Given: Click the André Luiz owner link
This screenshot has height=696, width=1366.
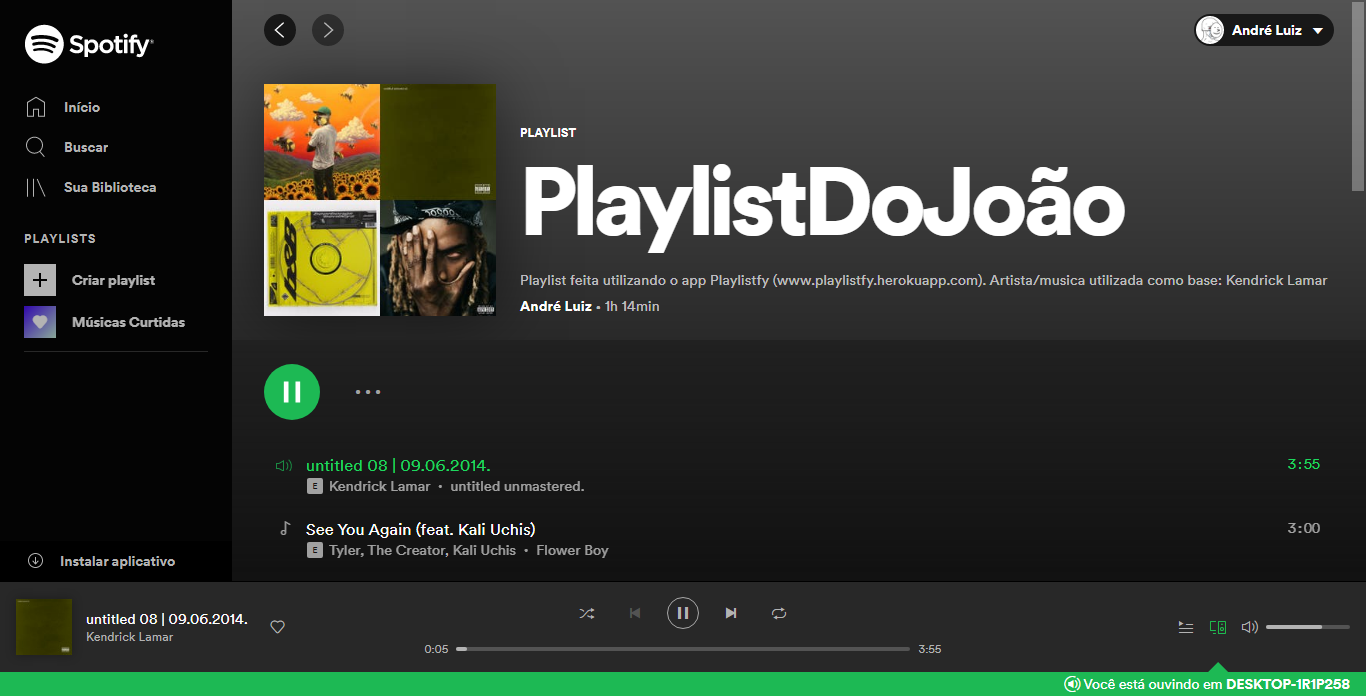Looking at the screenshot, I should [556, 306].
